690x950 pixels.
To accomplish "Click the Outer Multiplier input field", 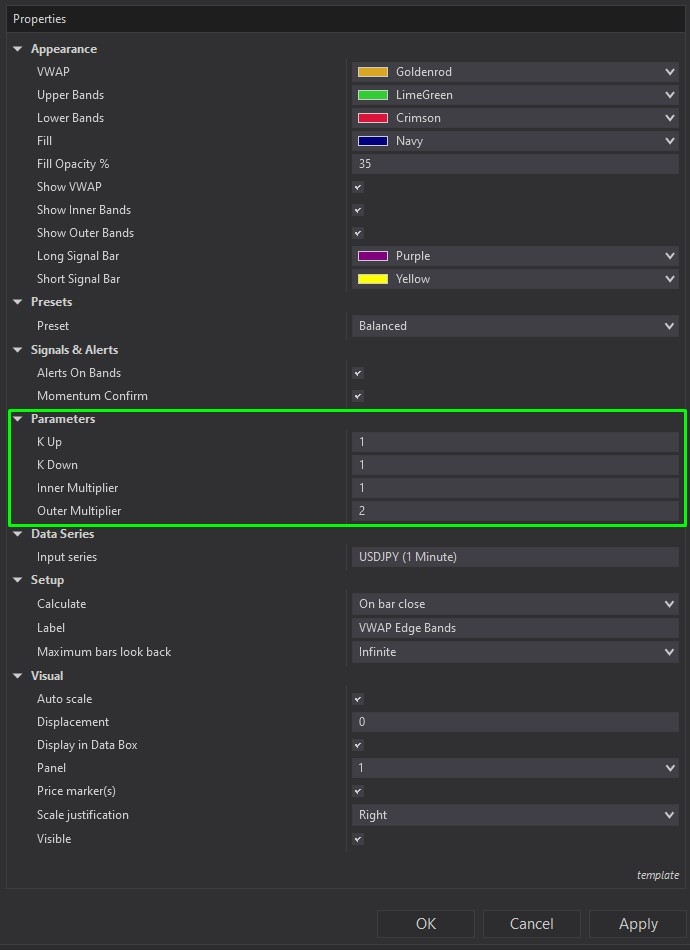I will 514,511.
